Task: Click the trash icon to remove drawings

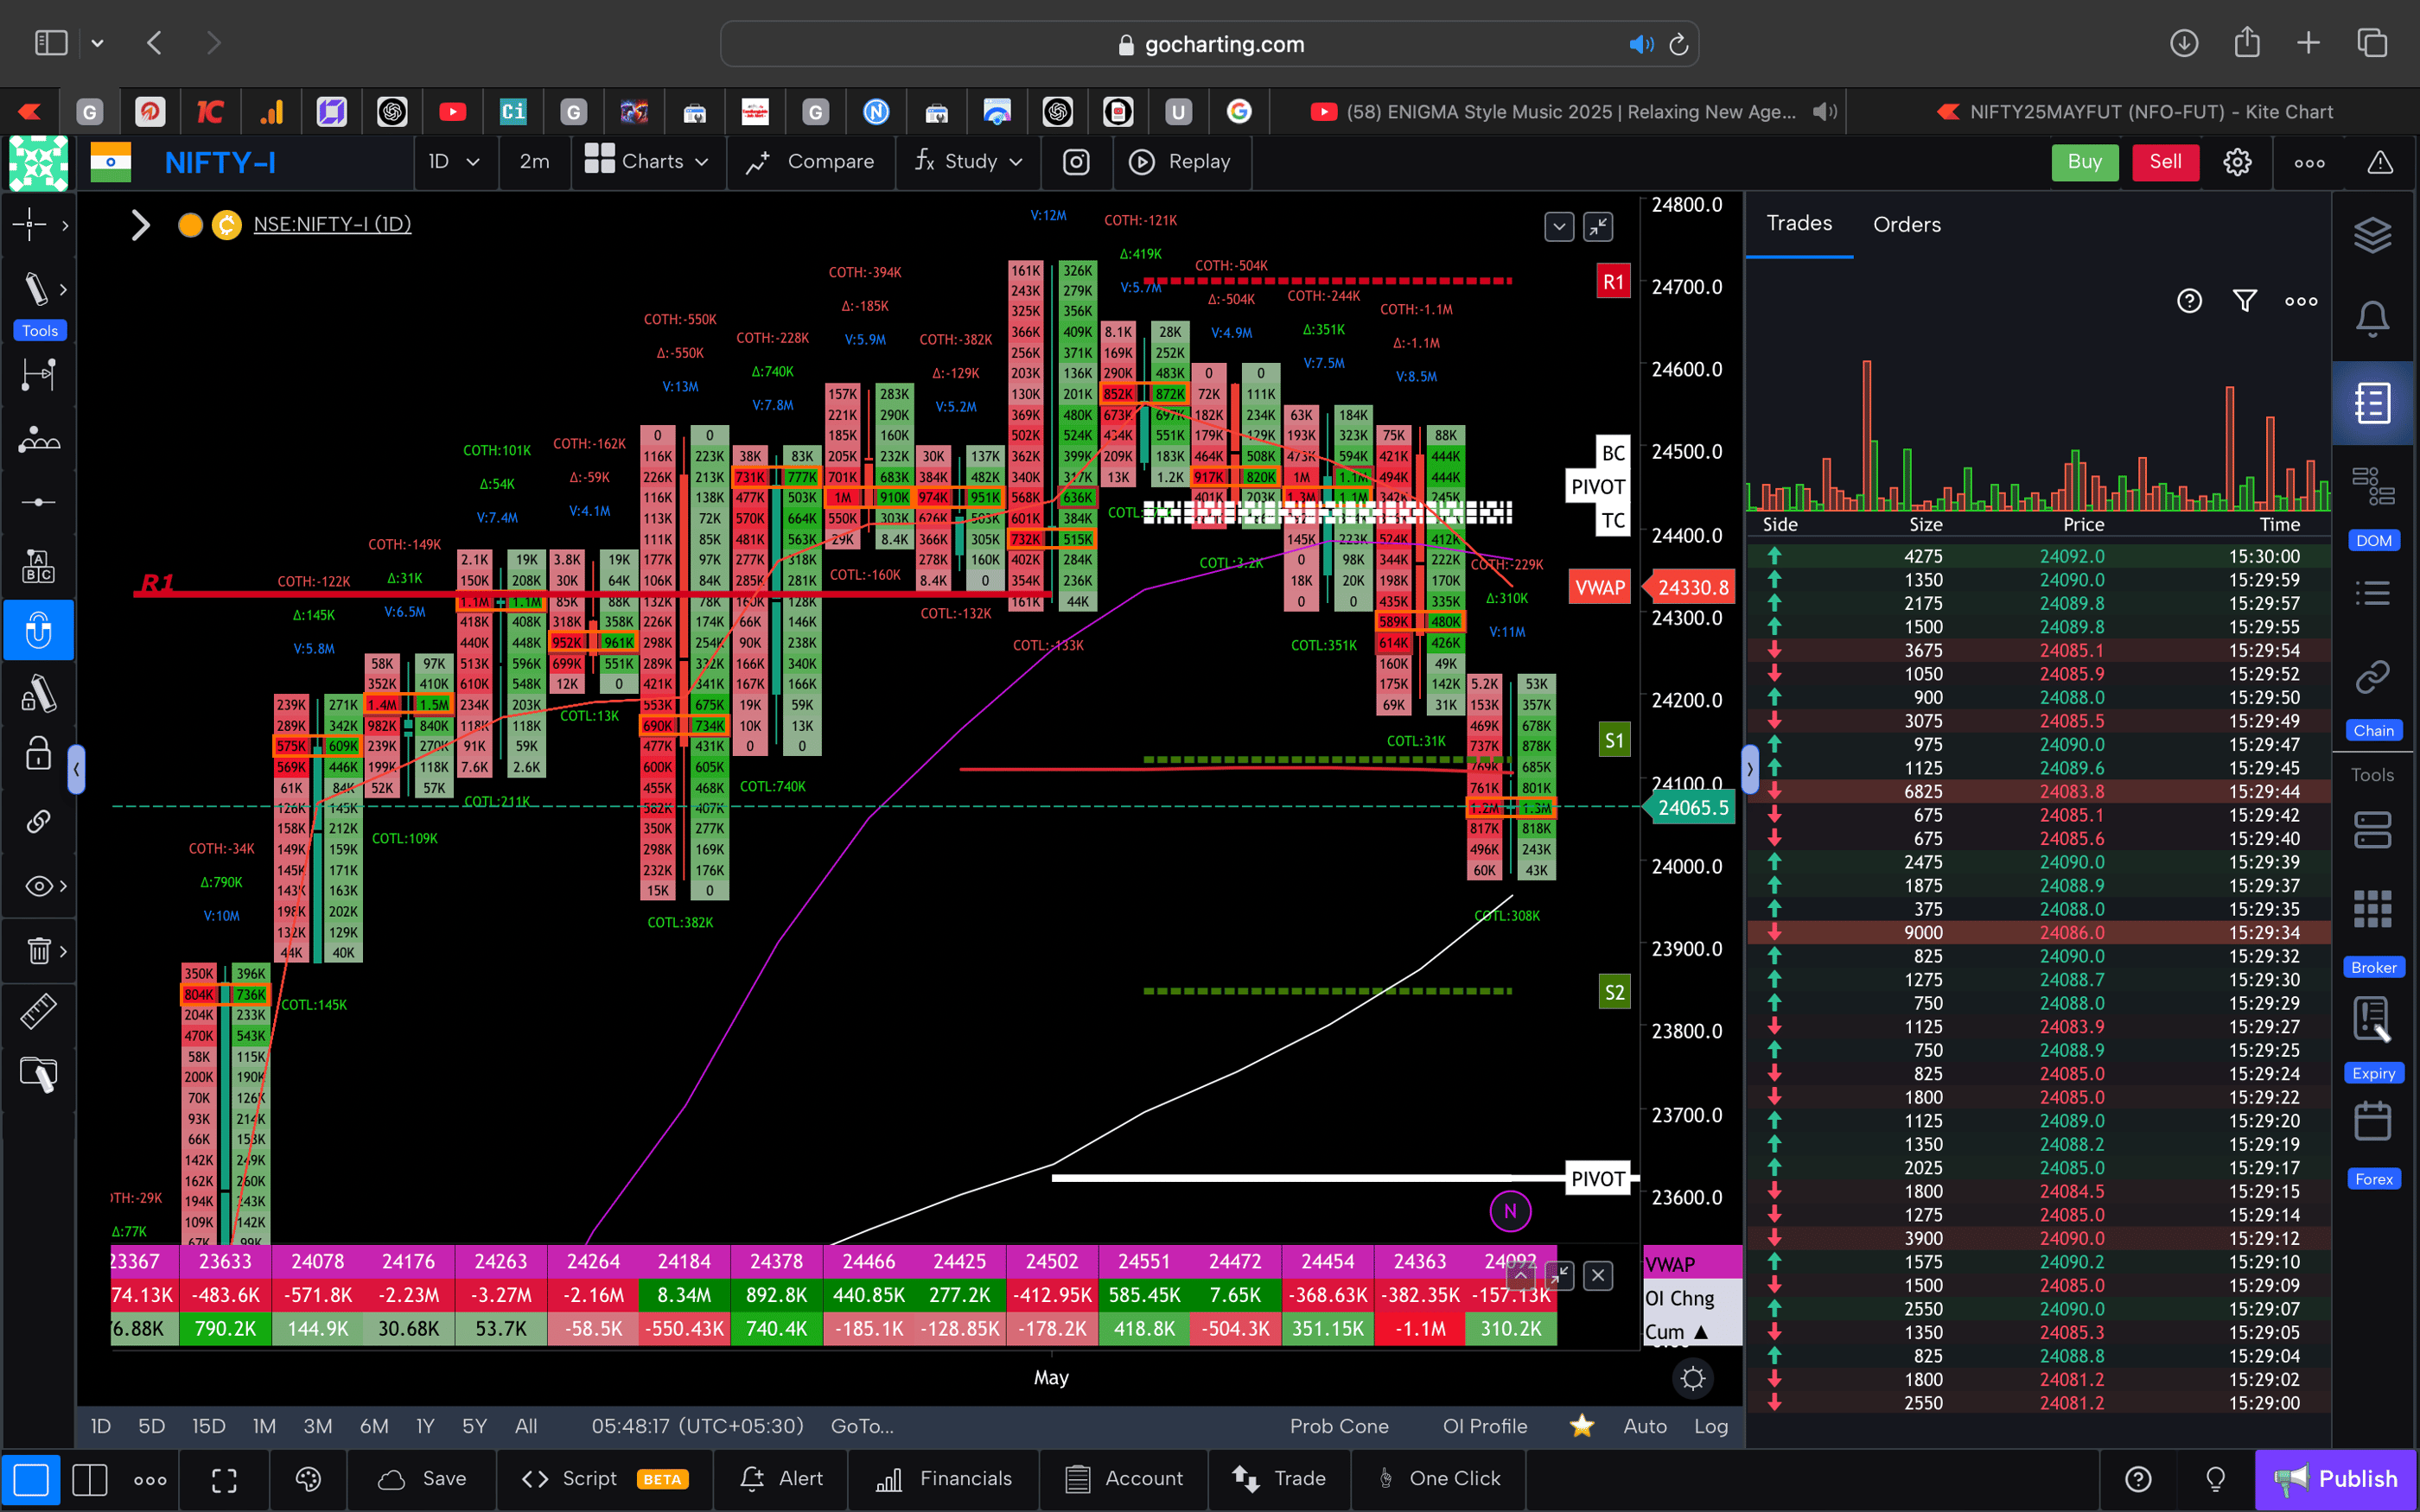Action: (x=37, y=951)
